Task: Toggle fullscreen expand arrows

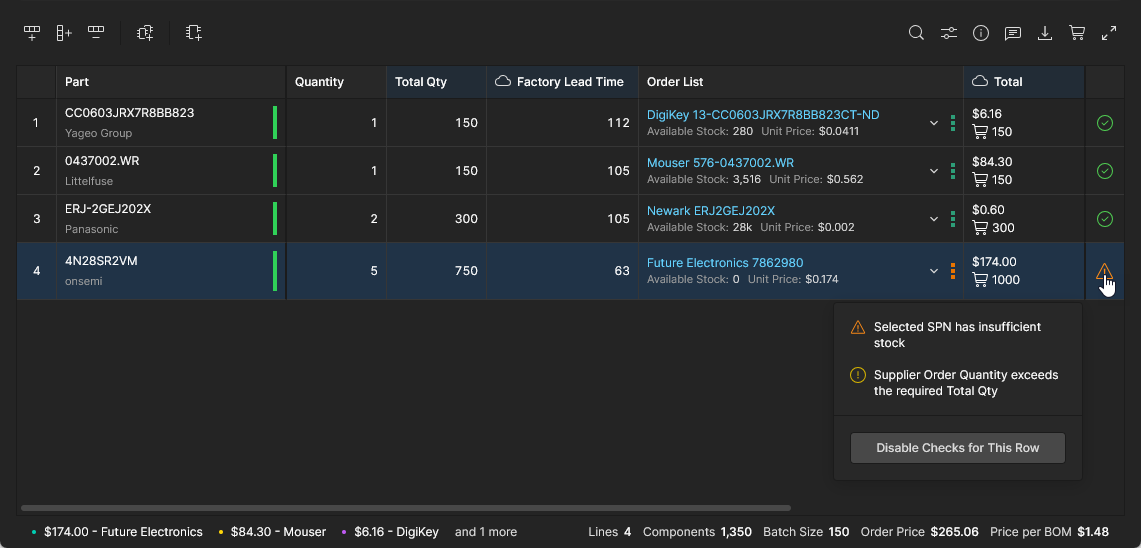Action: click(x=1109, y=33)
